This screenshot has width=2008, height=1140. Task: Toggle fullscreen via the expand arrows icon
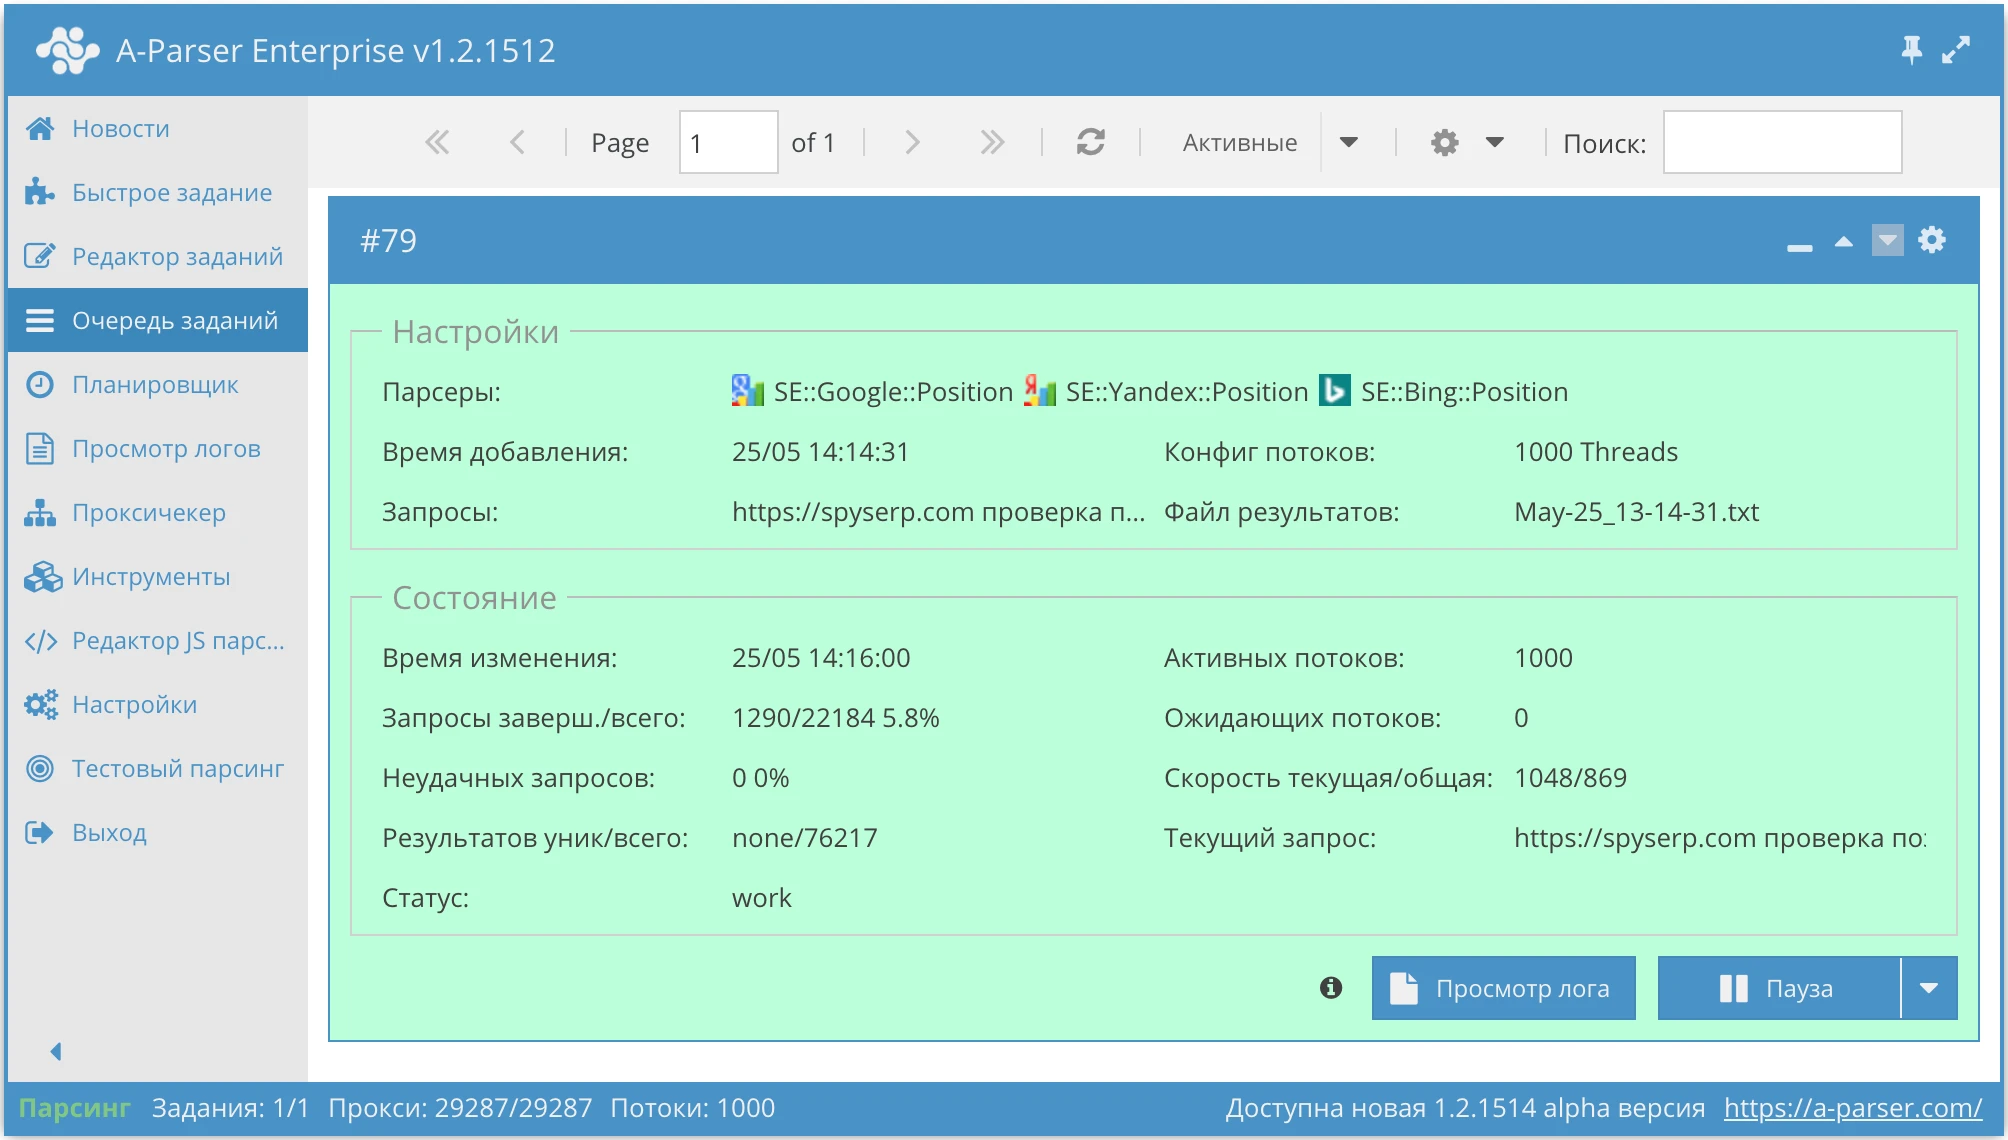click(1955, 49)
